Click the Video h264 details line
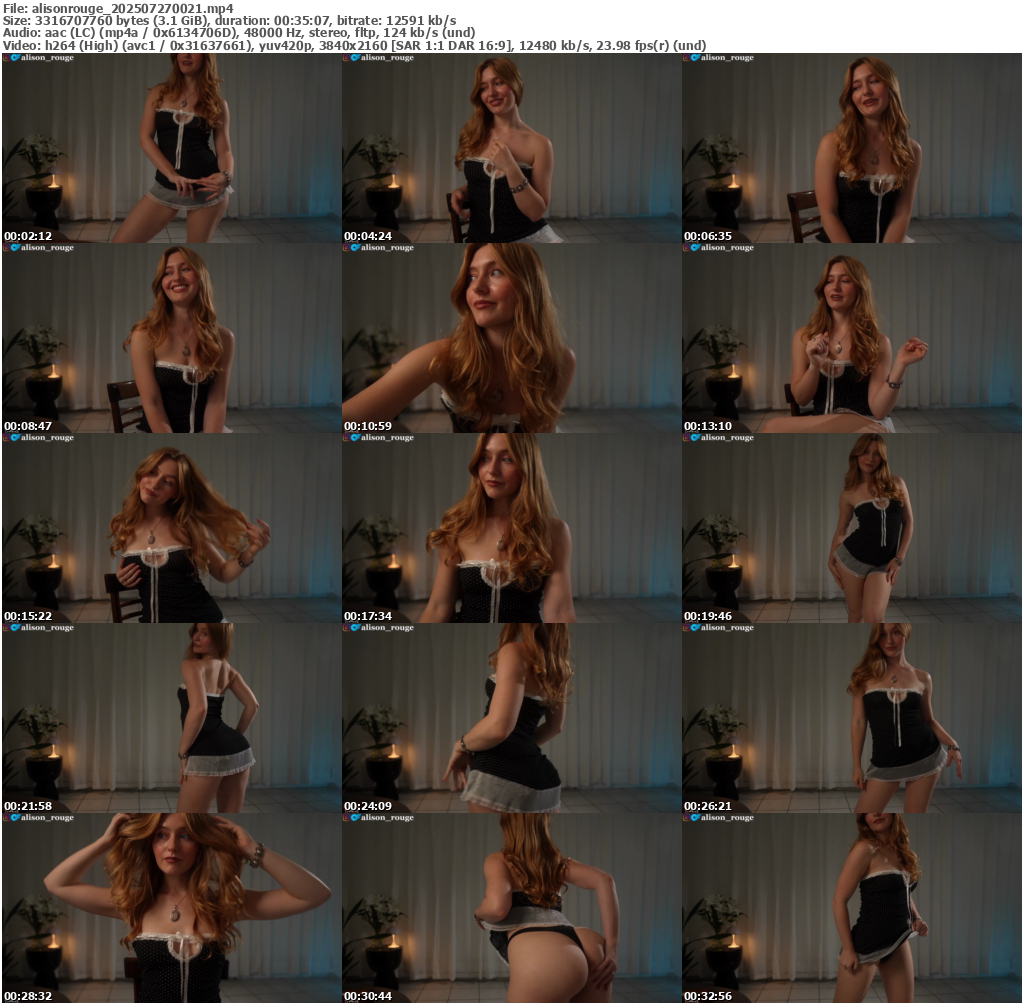 (x=355, y=45)
